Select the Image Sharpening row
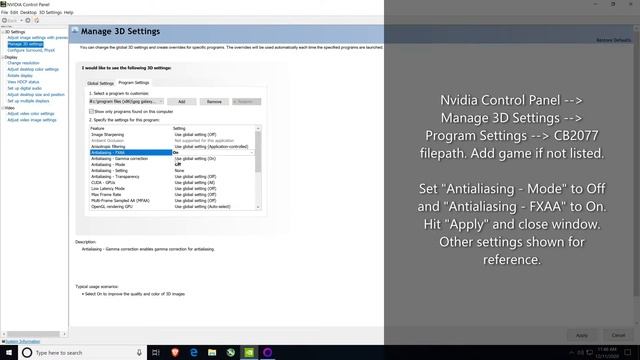Image resolution: width=640 pixels, height=360 pixels. pos(172,134)
